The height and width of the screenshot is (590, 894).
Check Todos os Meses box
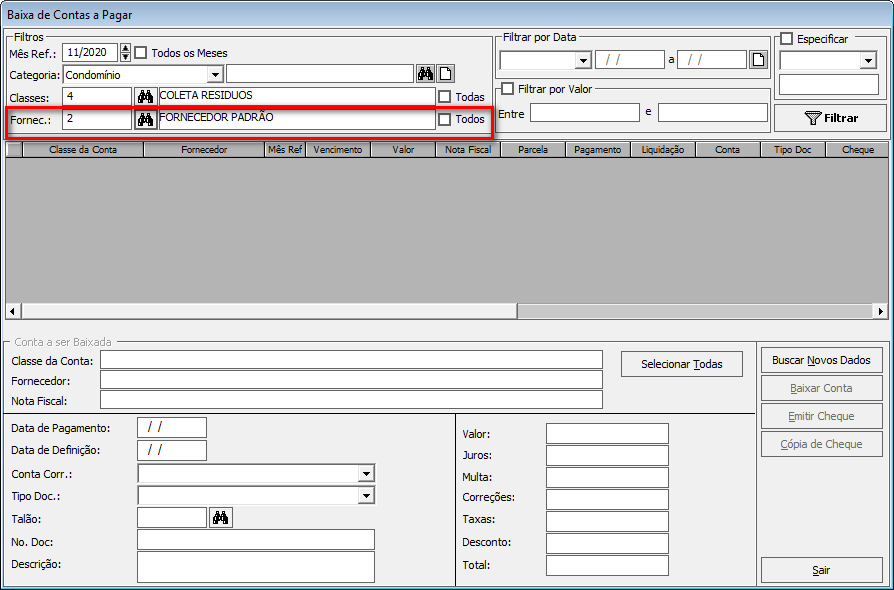140,53
